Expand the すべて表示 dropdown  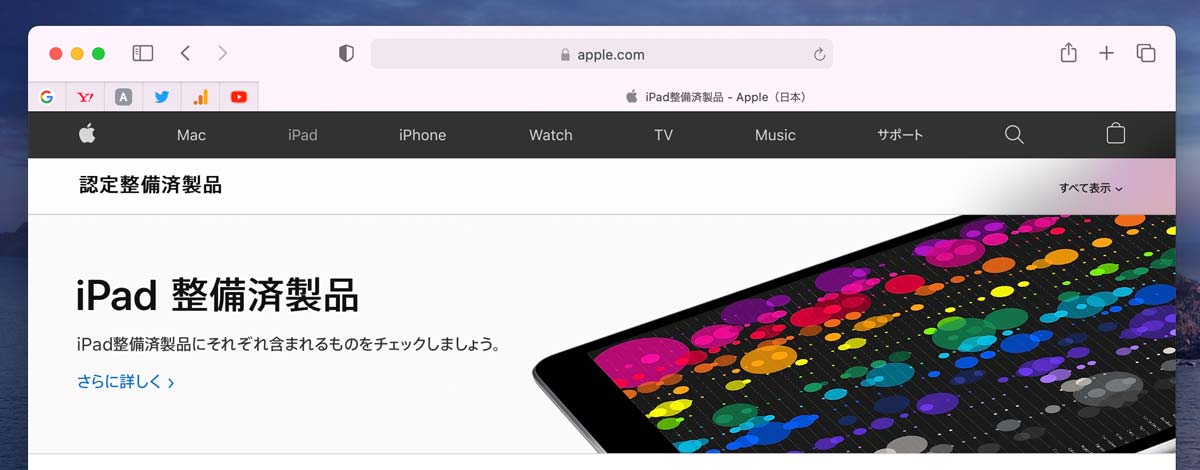pyautogui.click(x=1091, y=188)
